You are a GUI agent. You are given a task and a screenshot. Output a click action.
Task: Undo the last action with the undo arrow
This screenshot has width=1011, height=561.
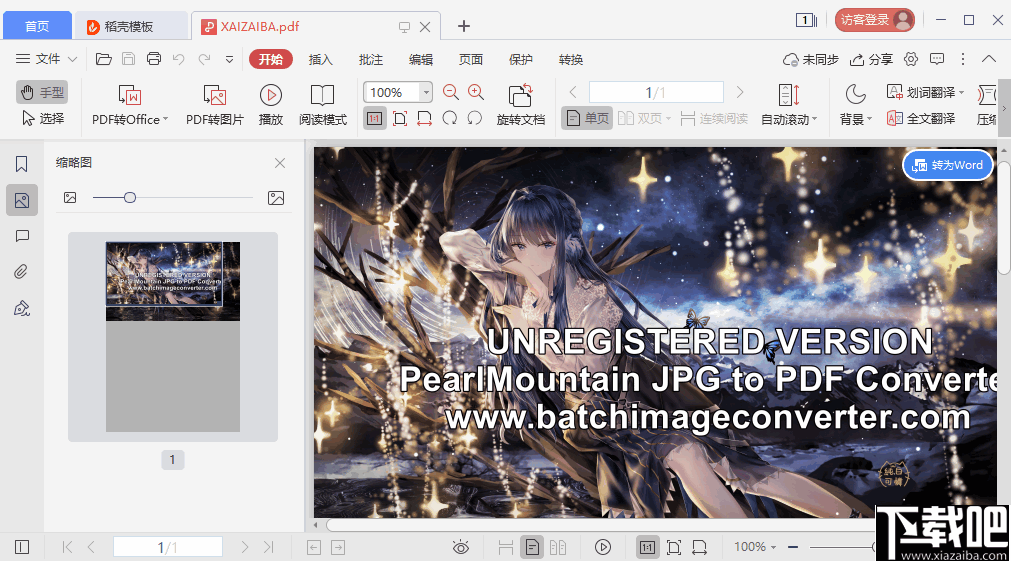179,59
